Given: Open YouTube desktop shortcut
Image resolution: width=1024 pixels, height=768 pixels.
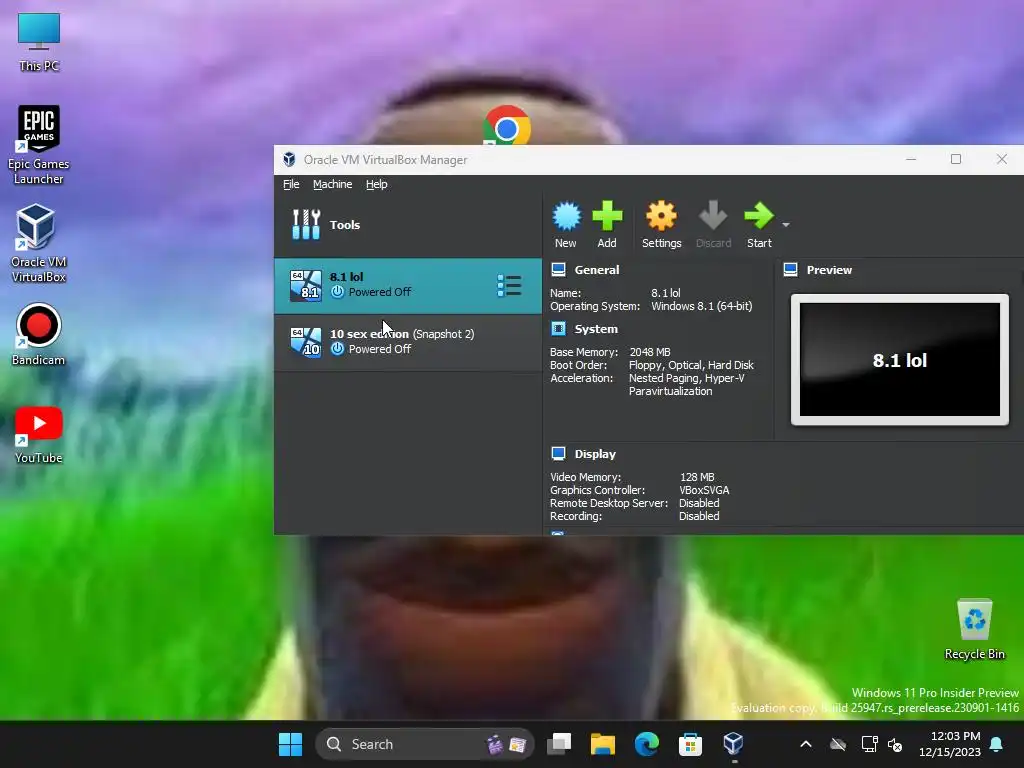Looking at the screenshot, I should coord(39,434).
